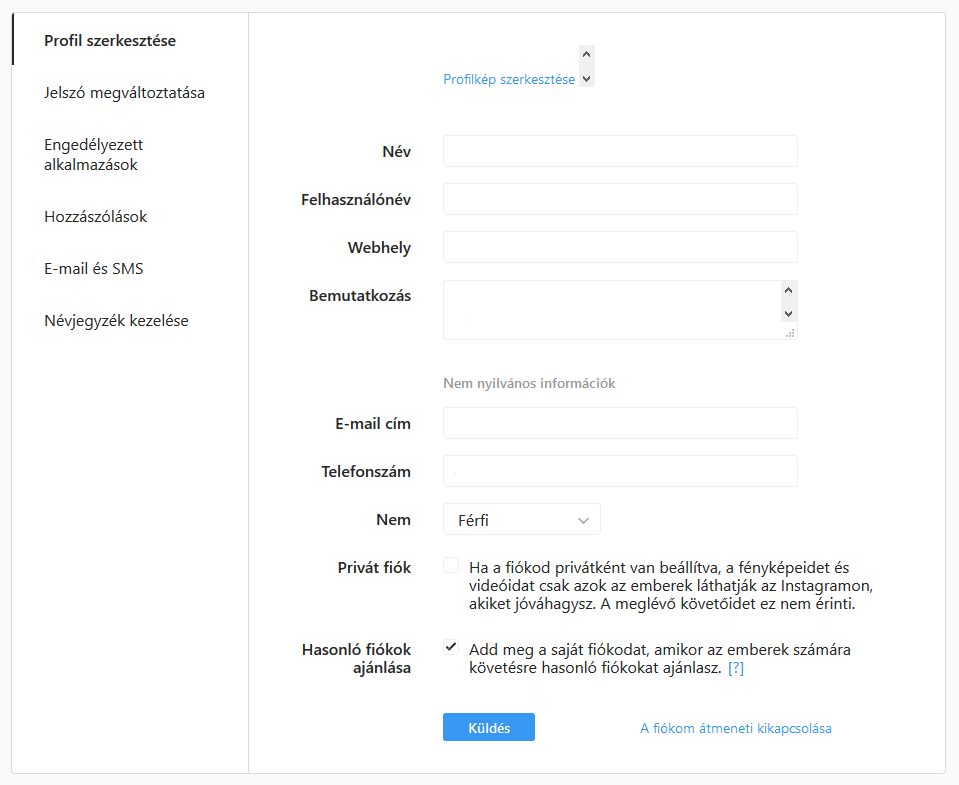Click the Bemutatkozás textarea scroll-down arrow
Image resolution: width=959 pixels, height=785 pixels.
coord(788,314)
